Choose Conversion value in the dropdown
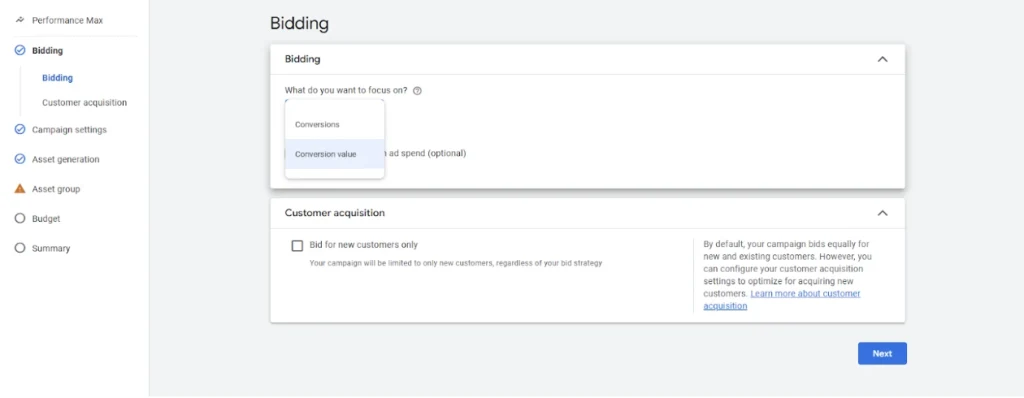1024x398 pixels. 334,154
